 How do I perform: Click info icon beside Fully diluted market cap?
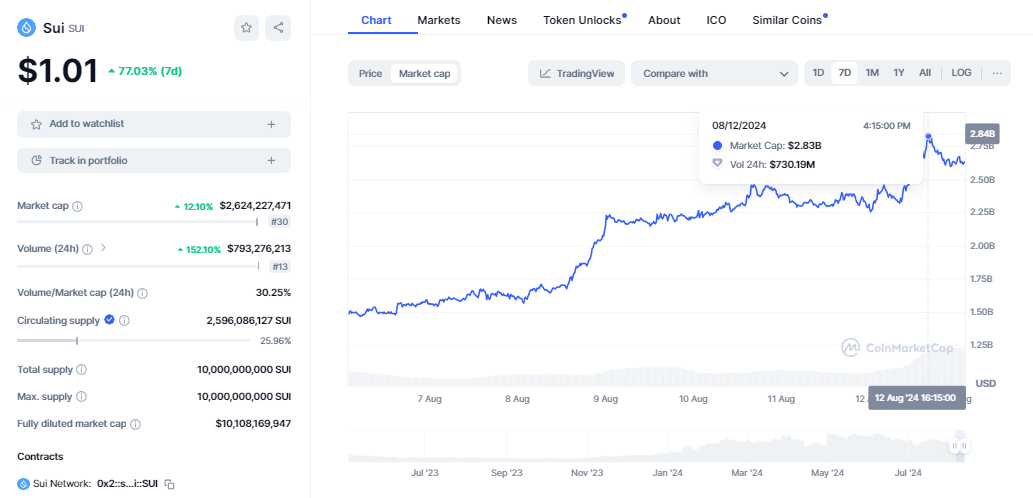[135, 424]
